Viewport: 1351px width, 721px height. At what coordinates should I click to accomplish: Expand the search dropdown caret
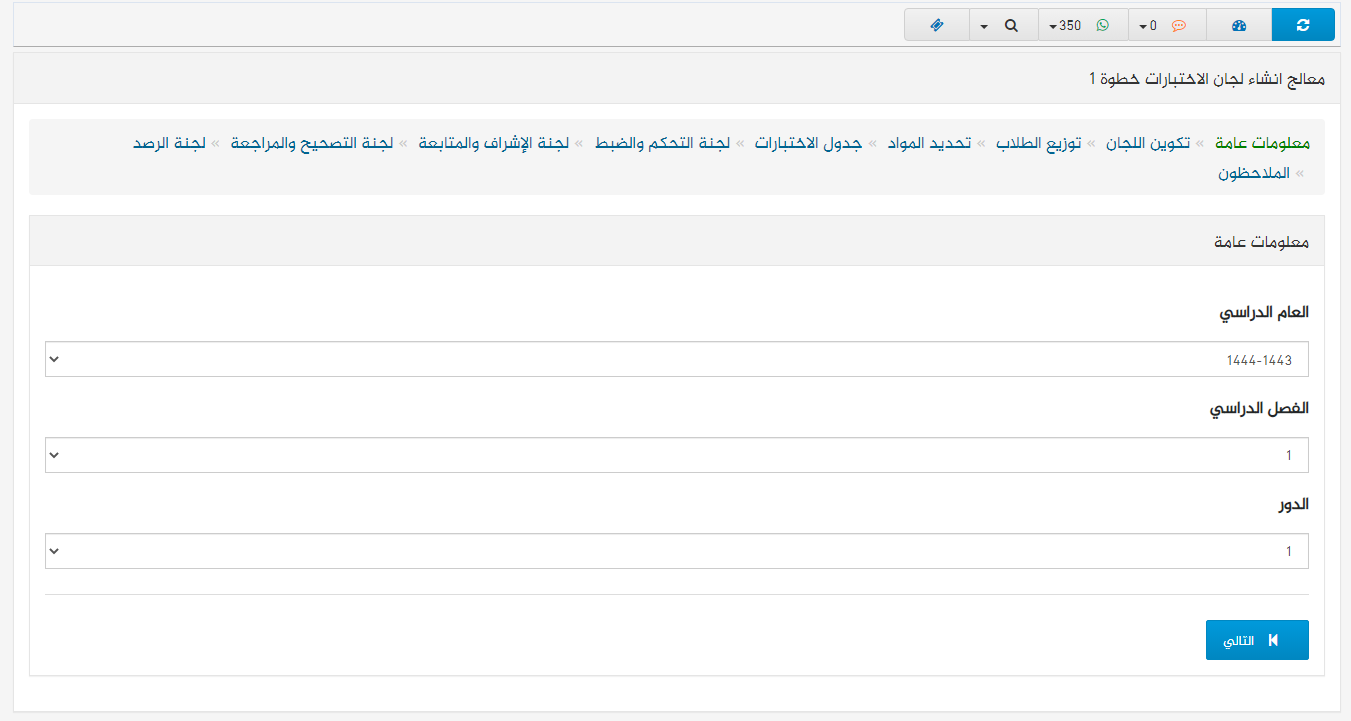[984, 25]
